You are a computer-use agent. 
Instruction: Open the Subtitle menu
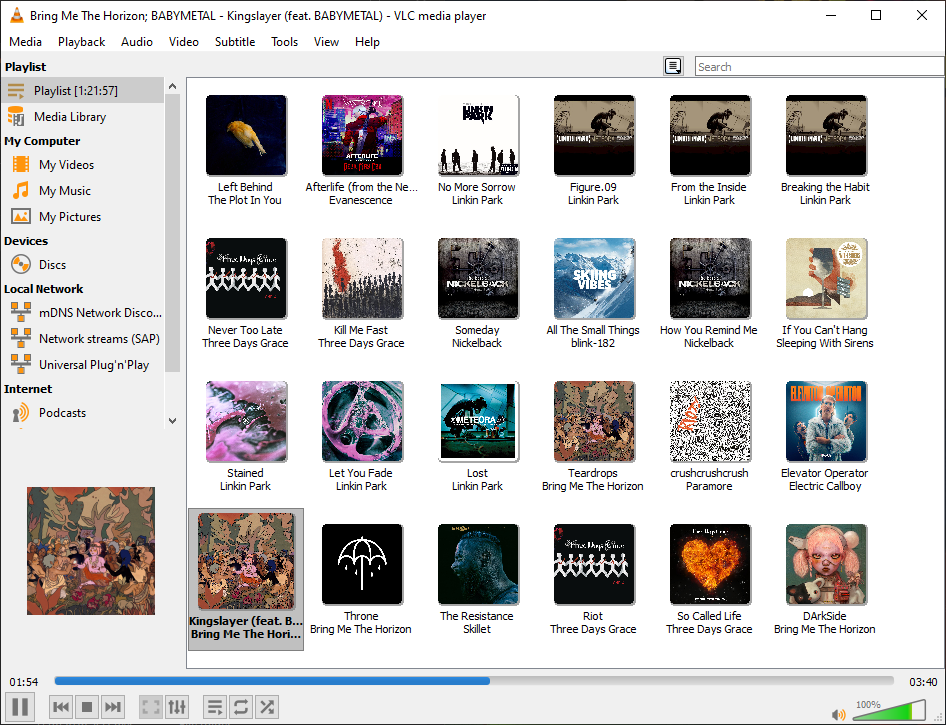coord(235,42)
